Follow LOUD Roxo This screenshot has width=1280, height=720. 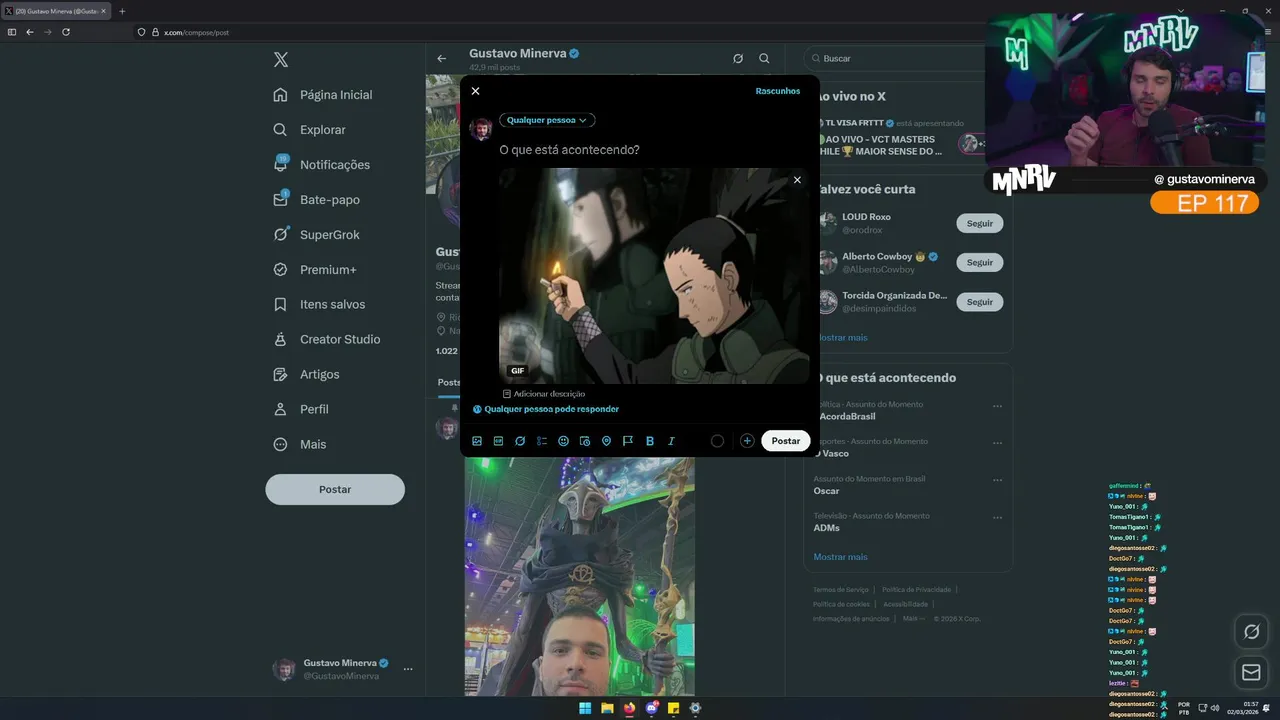[x=980, y=224]
